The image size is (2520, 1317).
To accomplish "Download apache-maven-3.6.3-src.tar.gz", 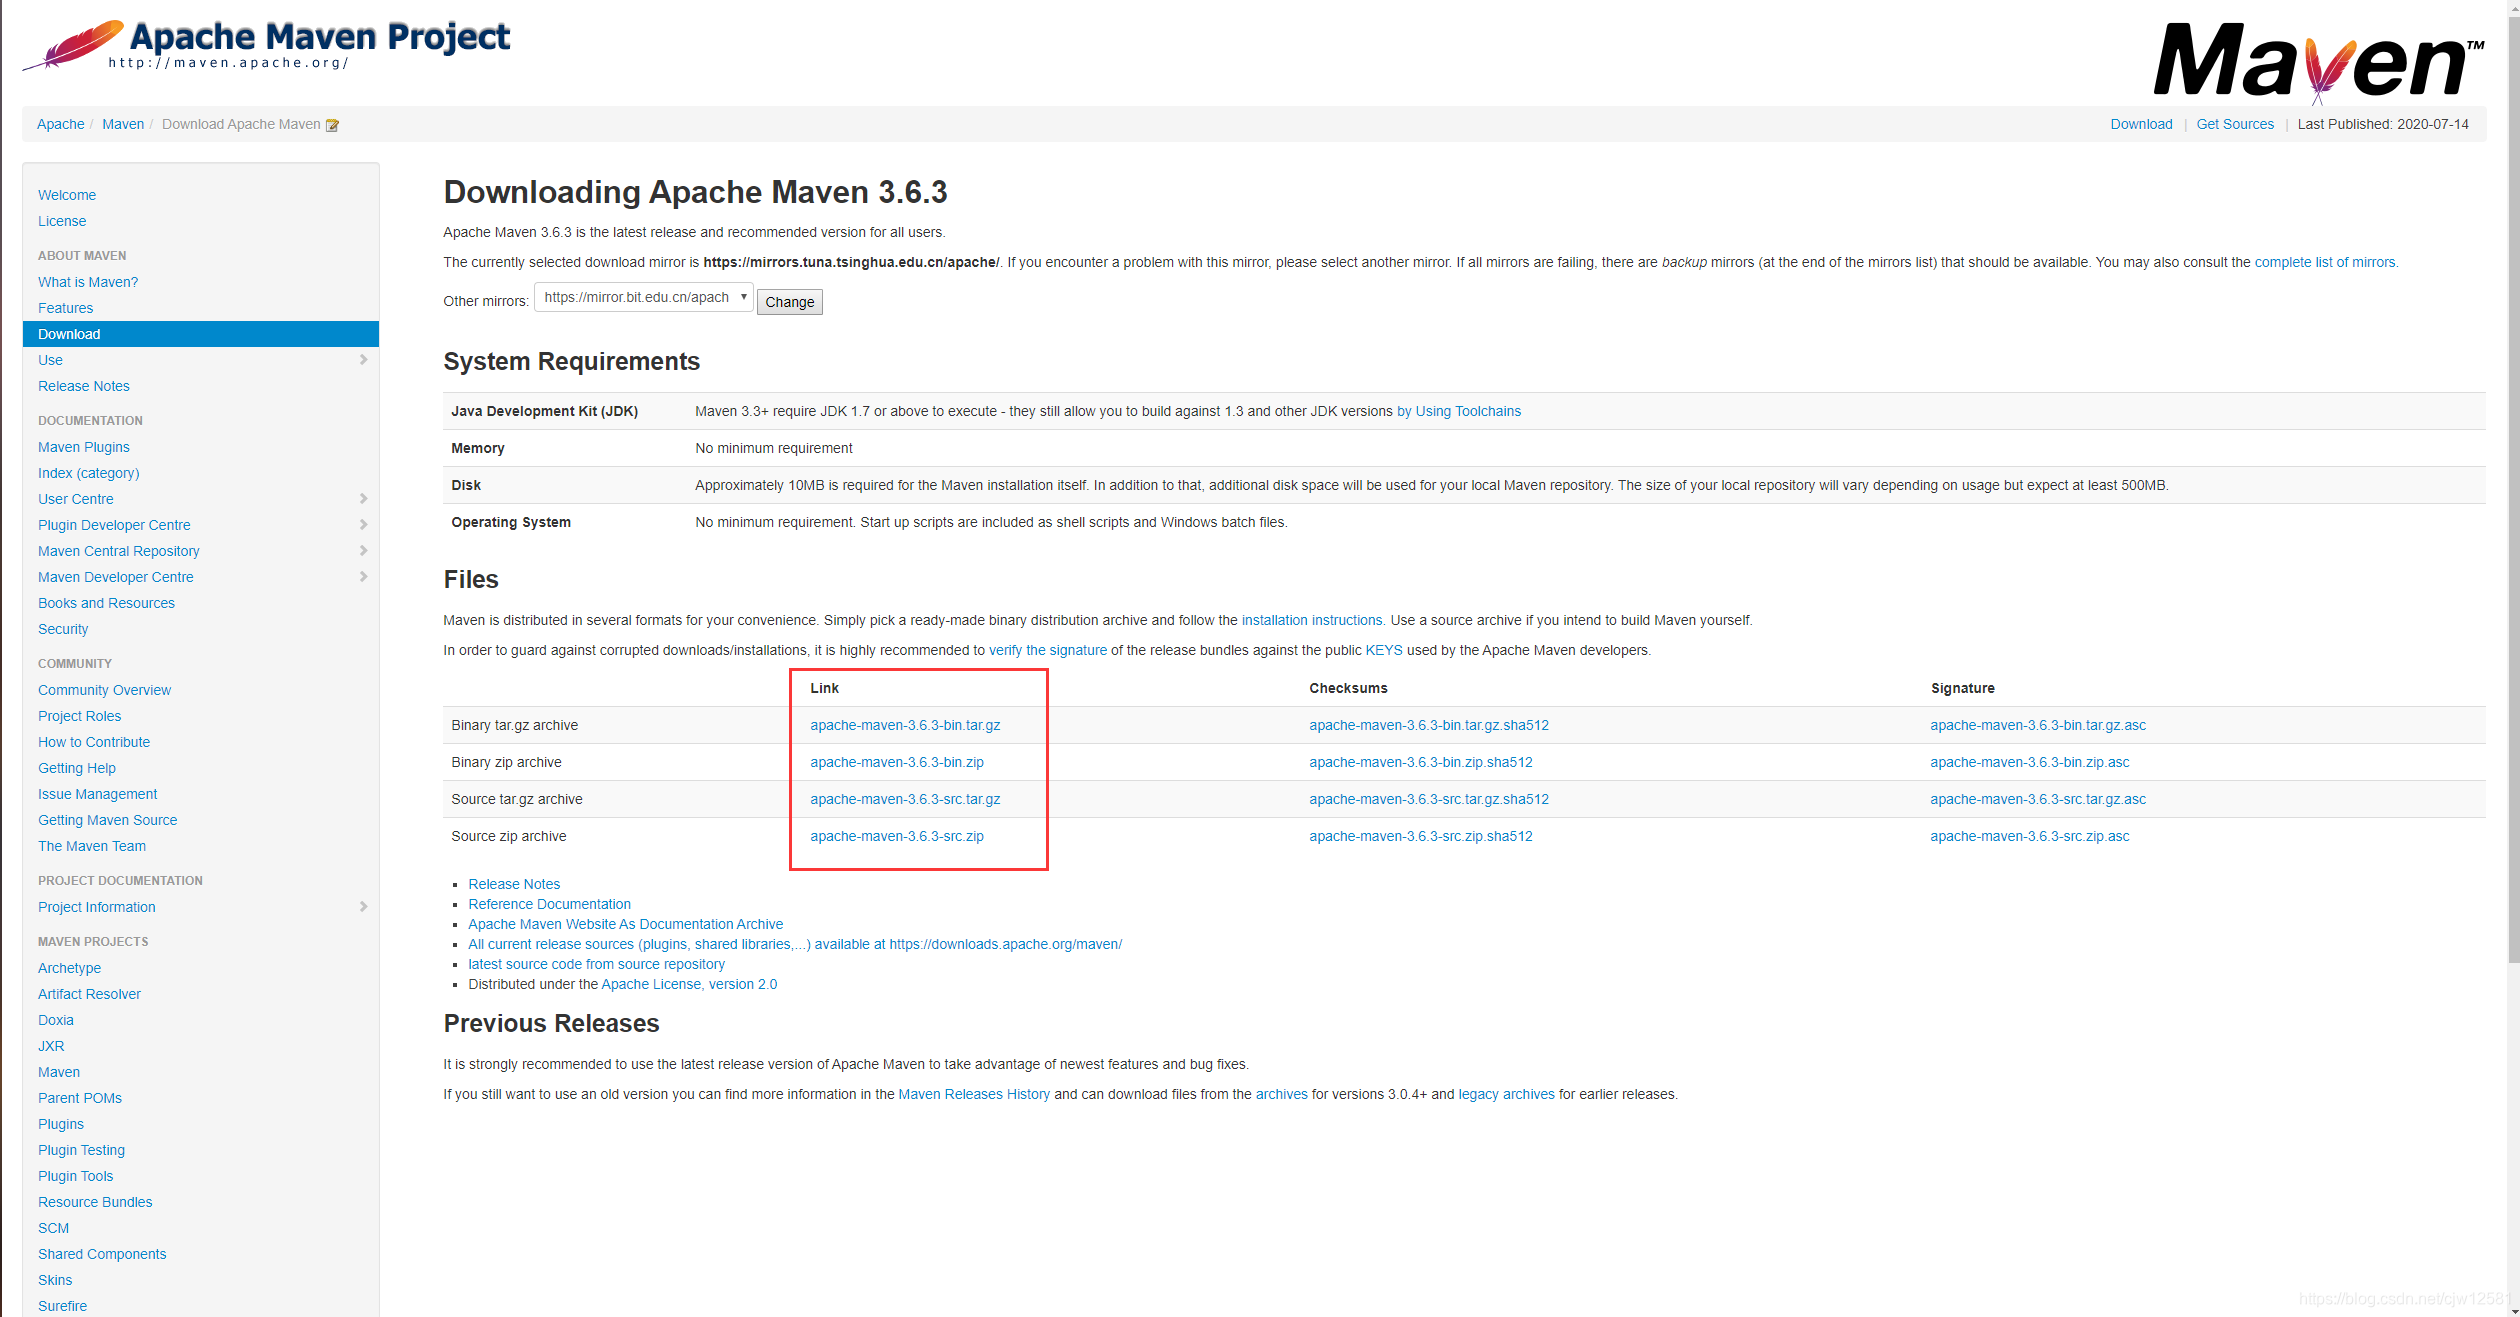I will point(905,799).
